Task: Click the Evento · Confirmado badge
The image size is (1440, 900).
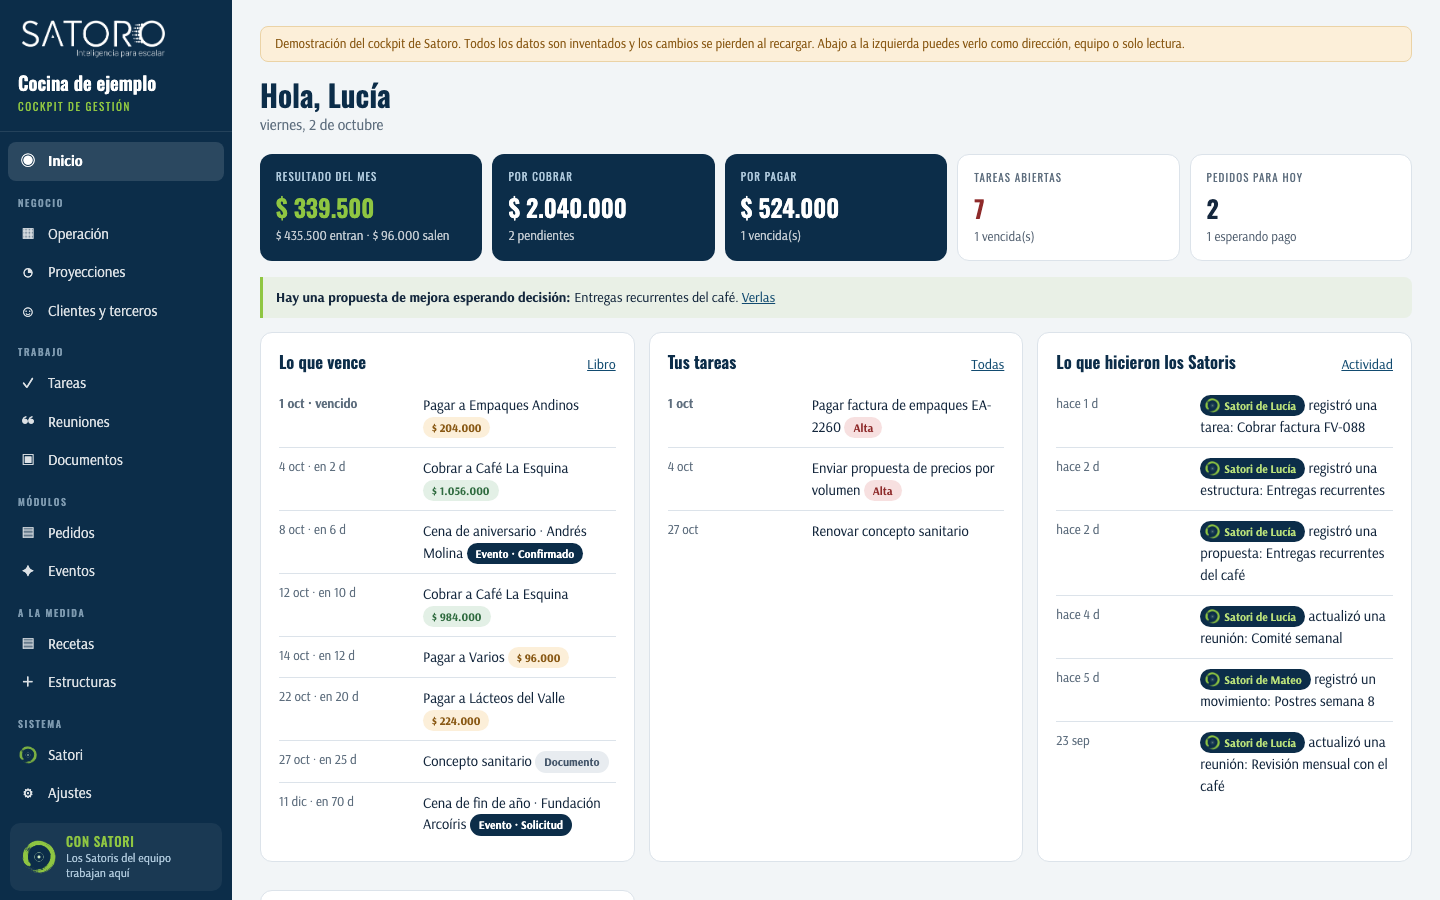Action: [x=525, y=554]
